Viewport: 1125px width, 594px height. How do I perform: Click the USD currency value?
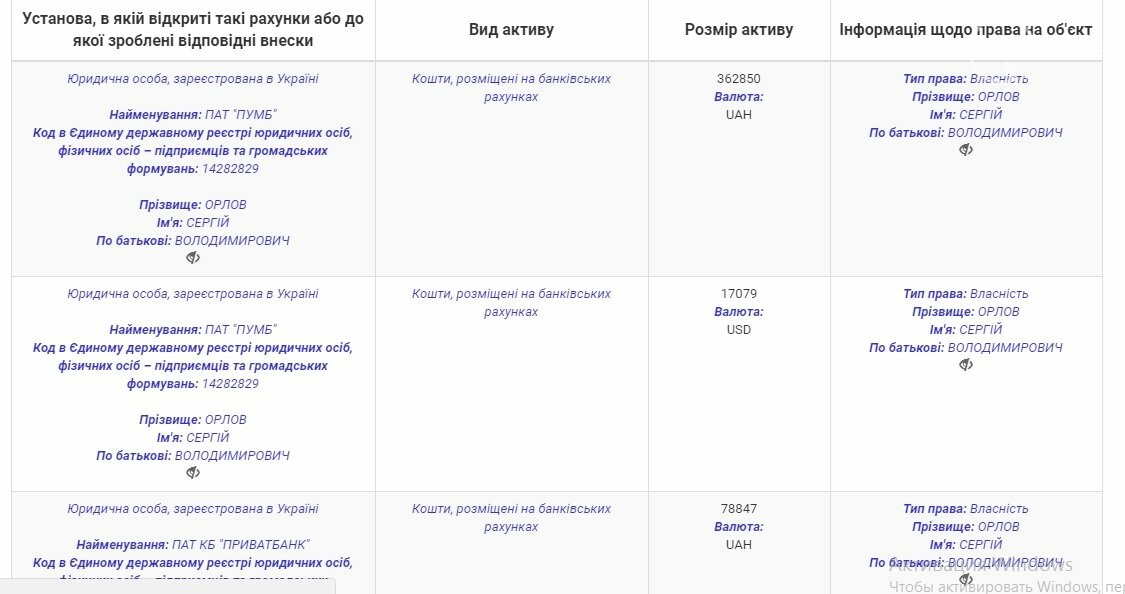[x=738, y=330]
